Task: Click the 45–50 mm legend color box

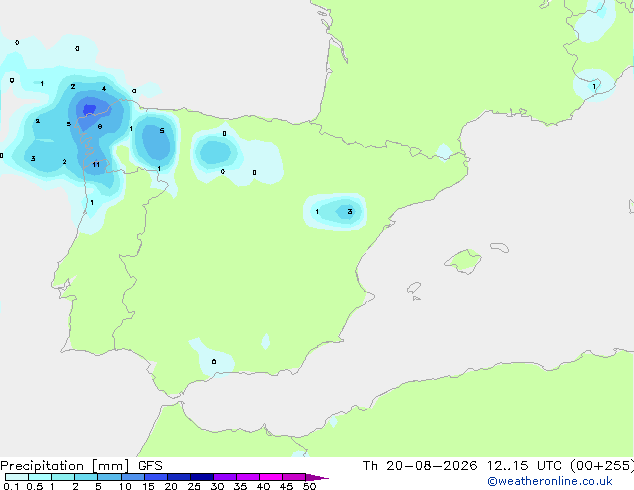Action: tap(294, 477)
